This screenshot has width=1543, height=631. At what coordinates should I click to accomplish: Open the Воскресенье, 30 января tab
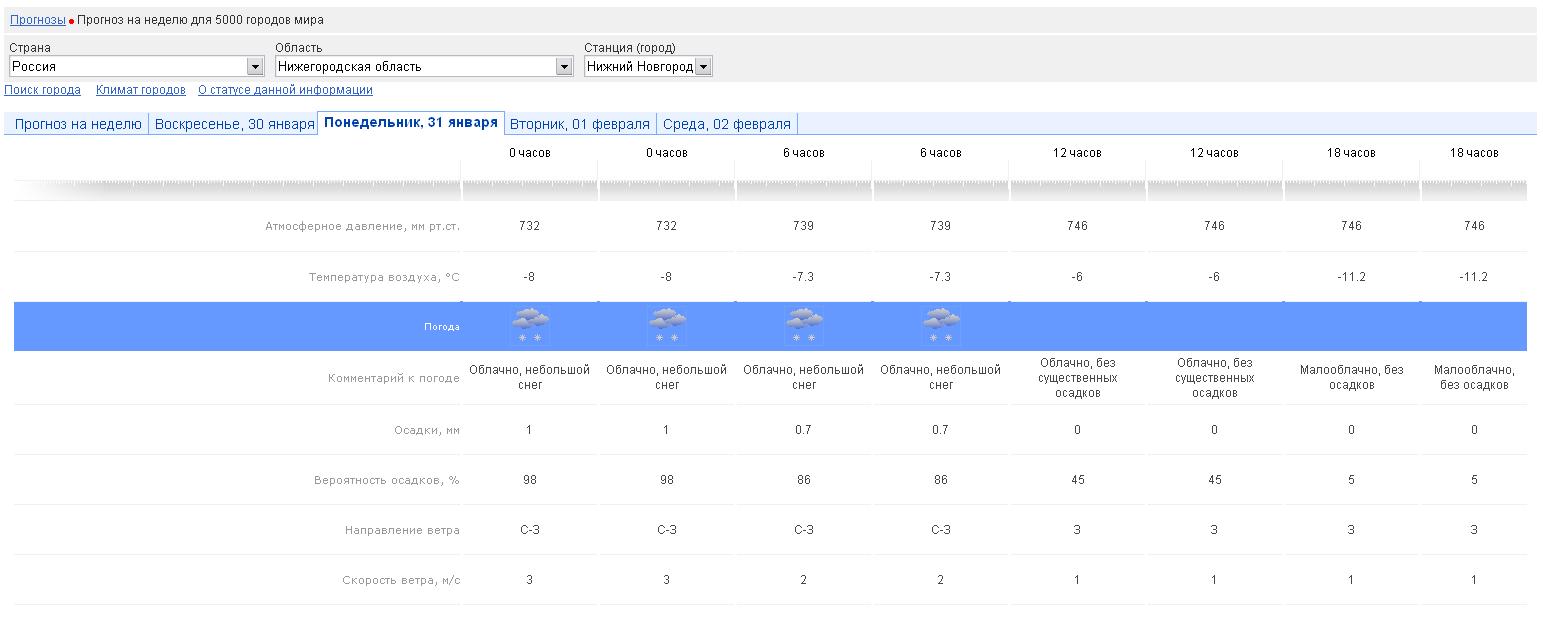coord(234,124)
